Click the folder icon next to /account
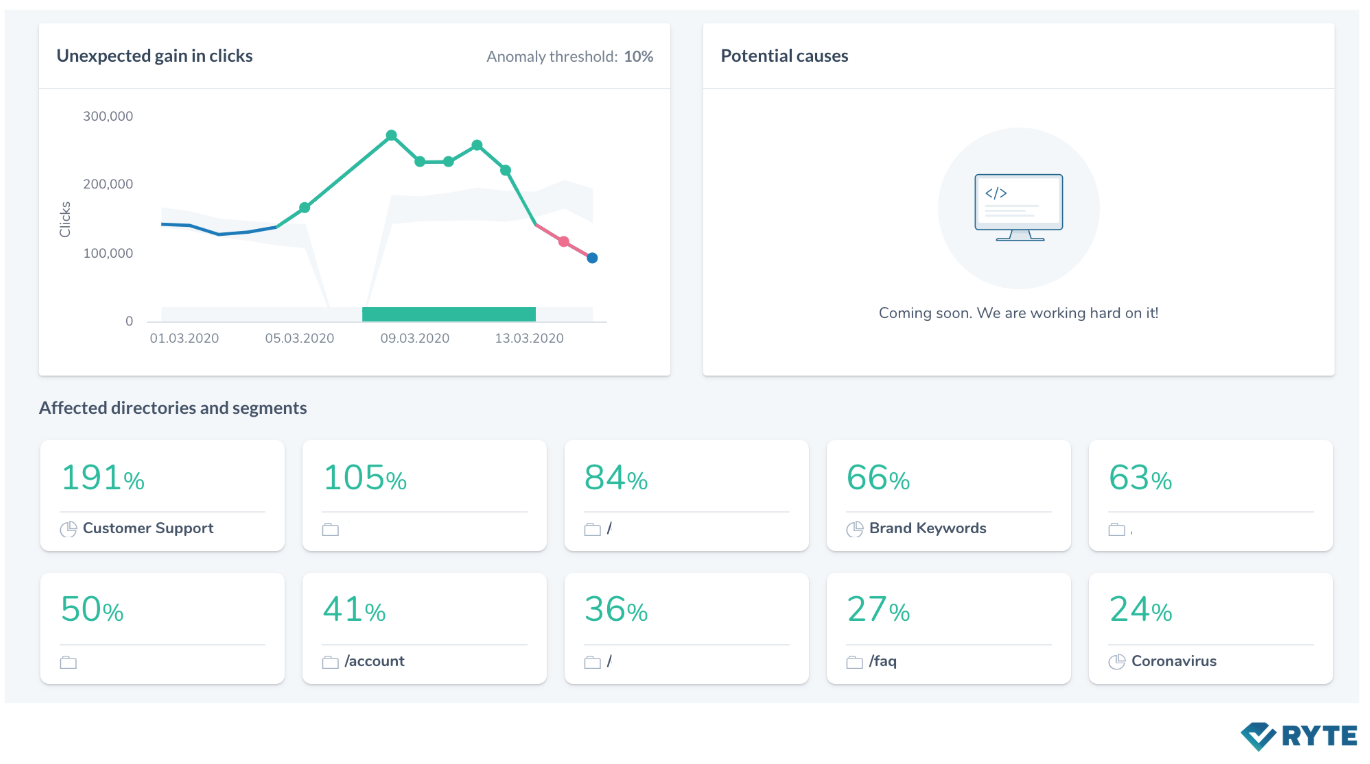The width and height of the screenshot is (1370, 764). point(330,663)
